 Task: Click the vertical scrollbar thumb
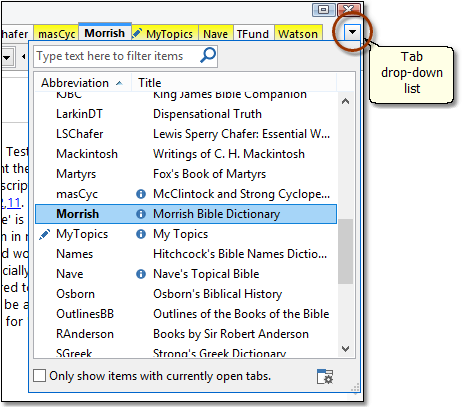point(346,251)
